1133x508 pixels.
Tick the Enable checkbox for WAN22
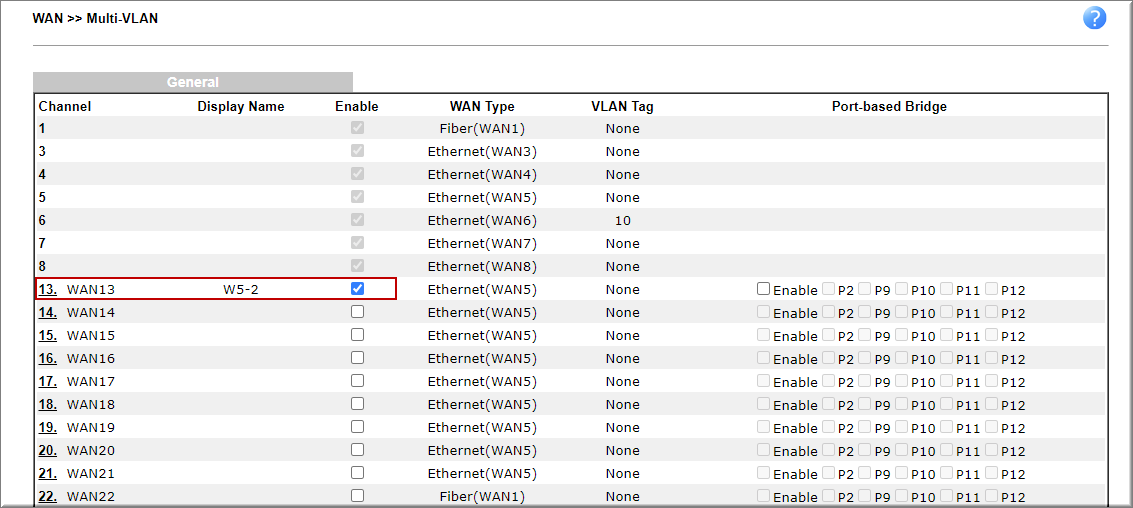(x=357, y=496)
